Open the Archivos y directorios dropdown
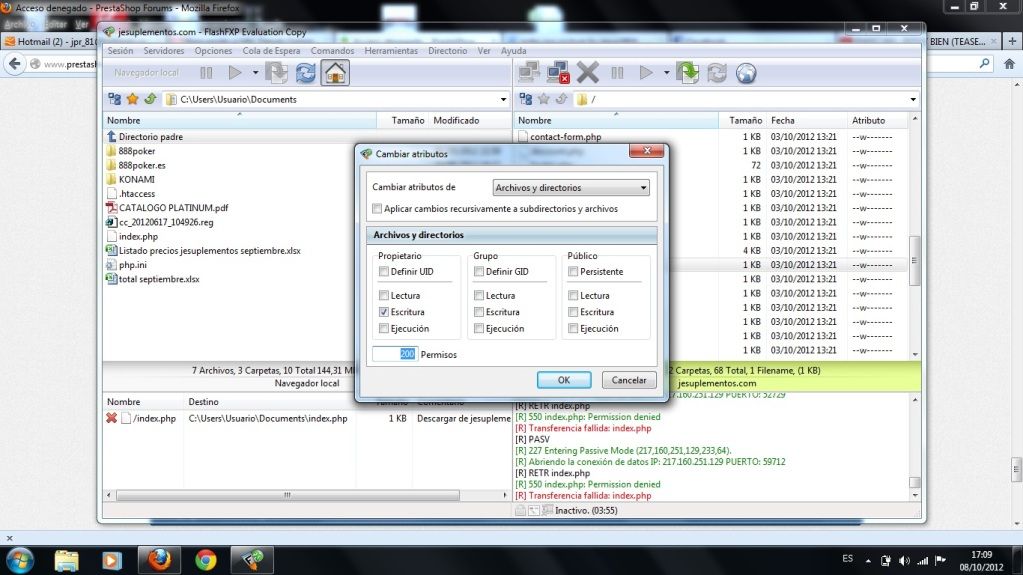Image resolution: width=1023 pixels, height=575 pixels. pyautogui.click(x=572, y=187)
